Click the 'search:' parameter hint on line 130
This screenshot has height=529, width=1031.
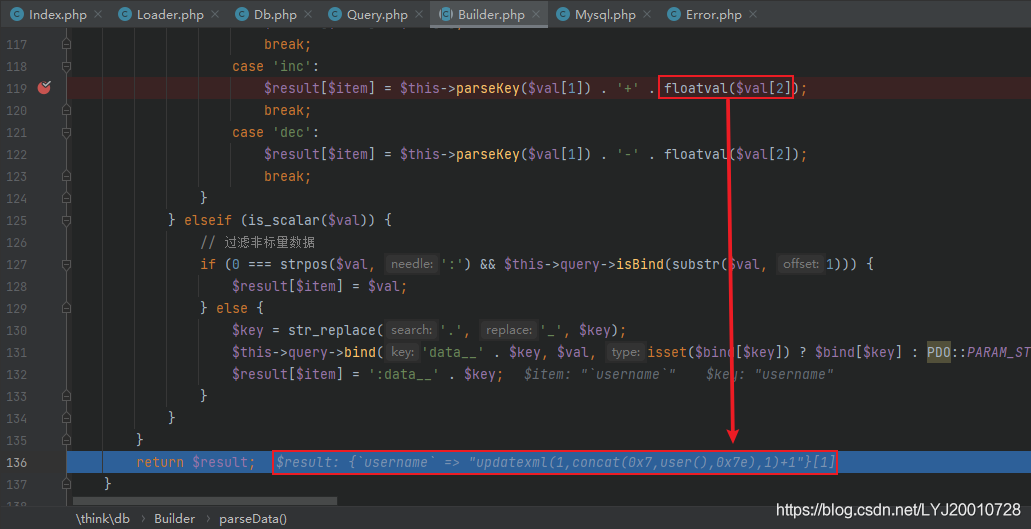412,330
